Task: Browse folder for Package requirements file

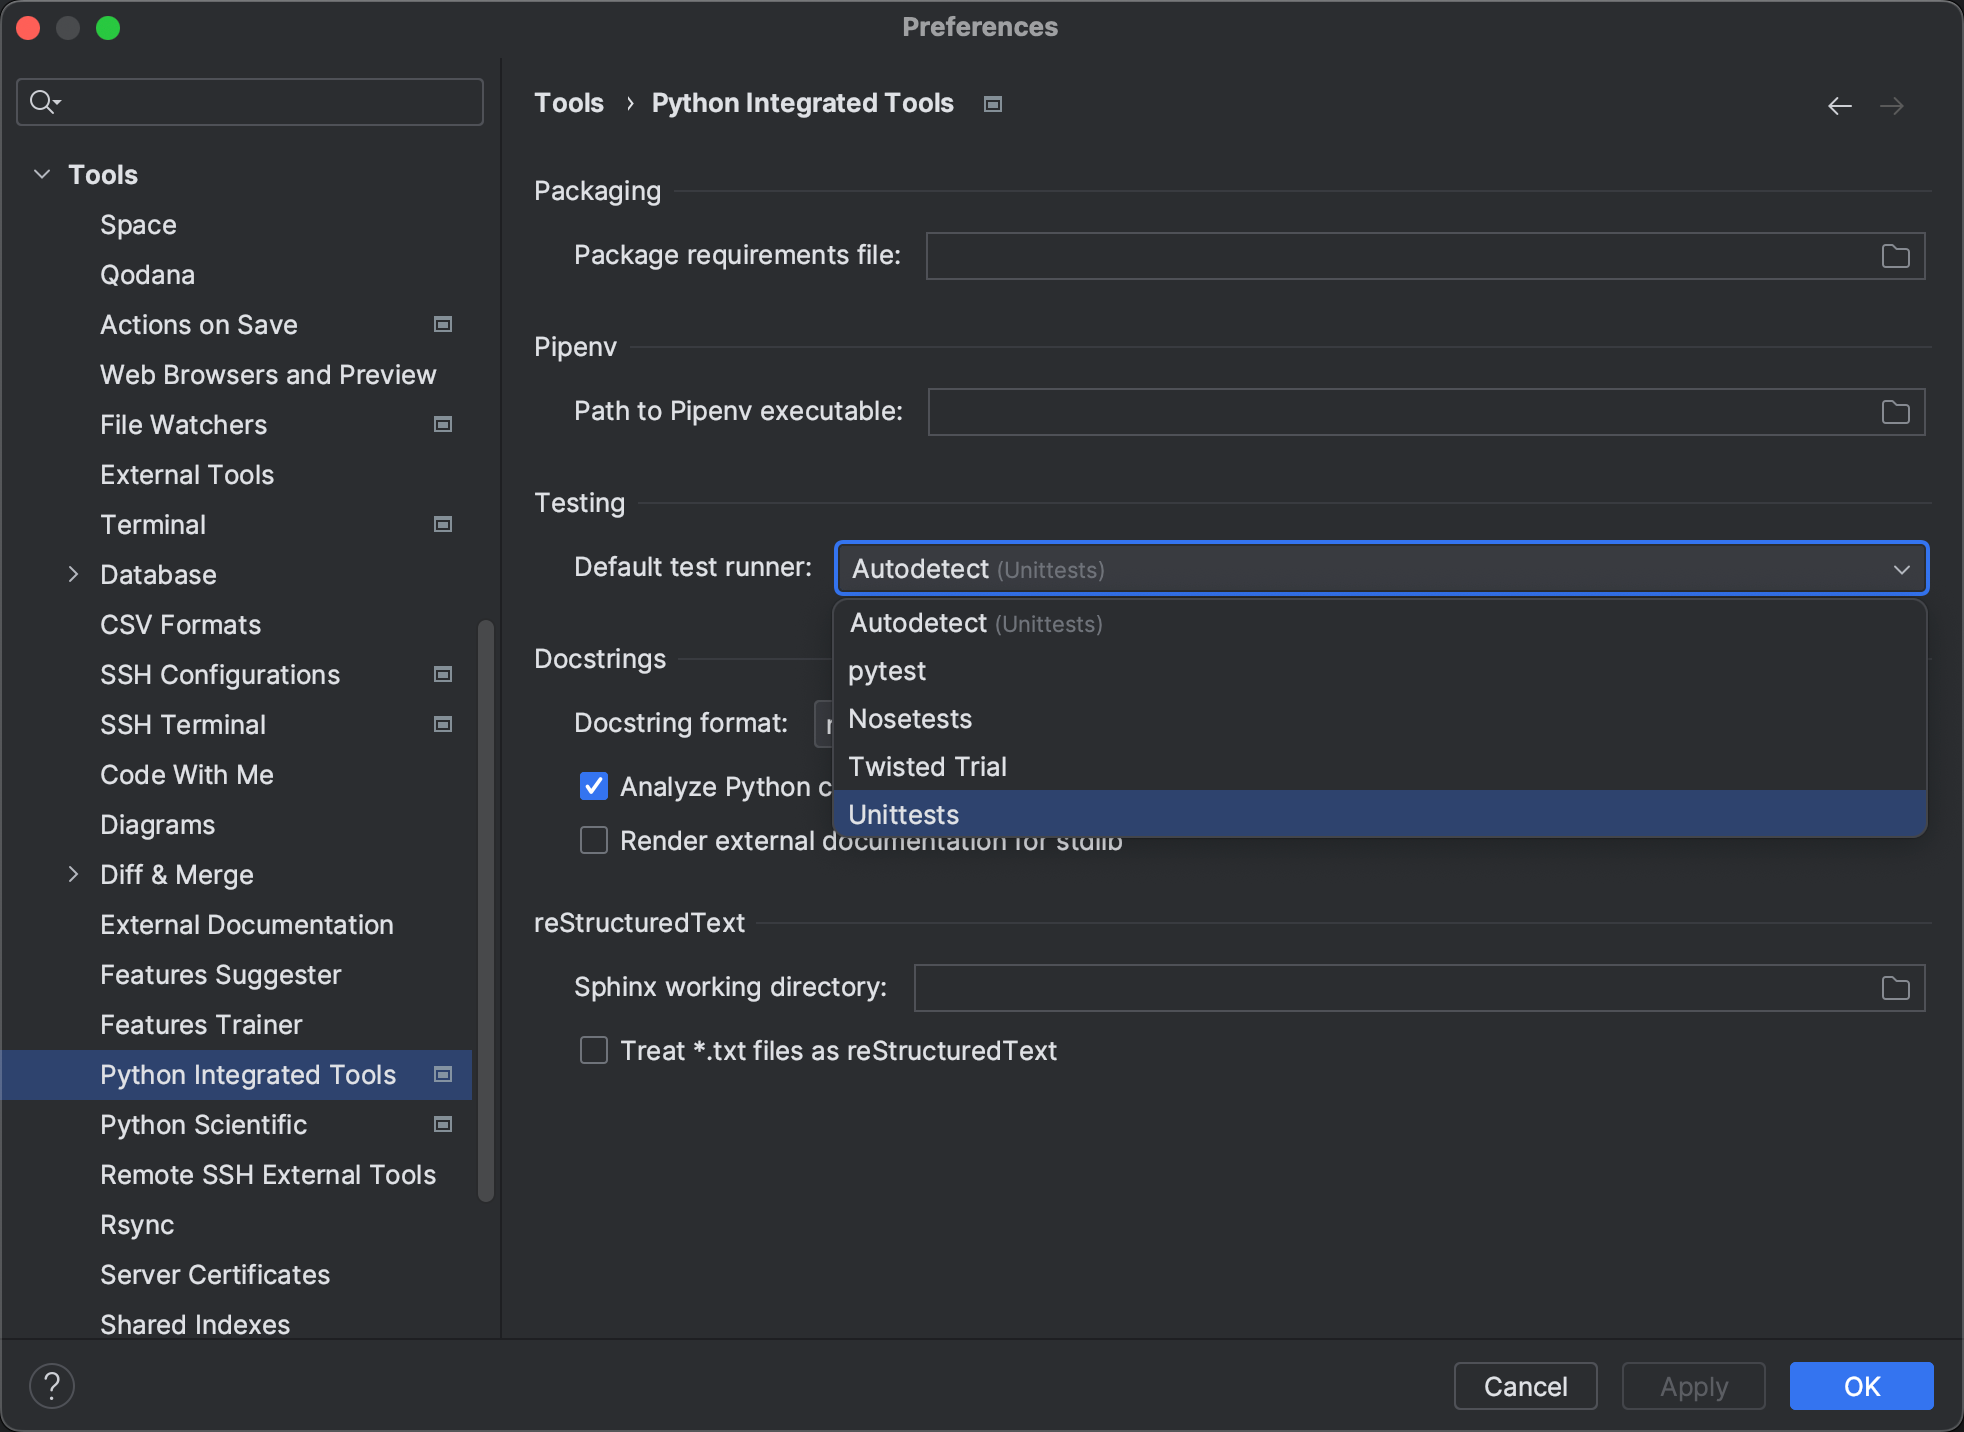Action: pyautogui.click(x=1895, y=256)
